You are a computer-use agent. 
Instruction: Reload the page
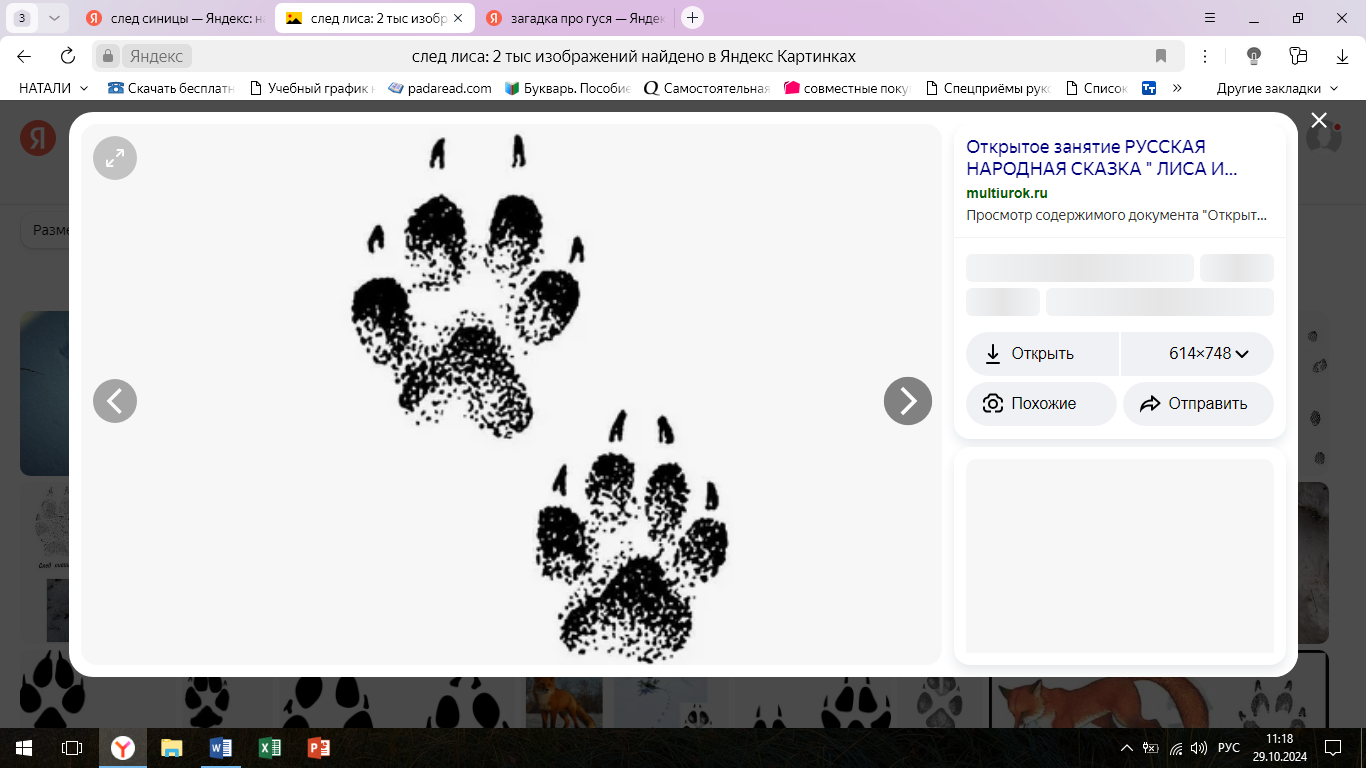click(x=68, y=56)
